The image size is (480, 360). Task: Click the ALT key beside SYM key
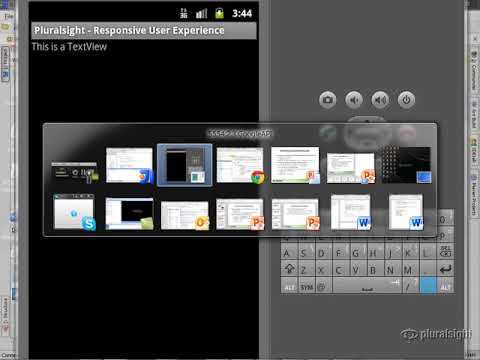(x=289, y=286)
